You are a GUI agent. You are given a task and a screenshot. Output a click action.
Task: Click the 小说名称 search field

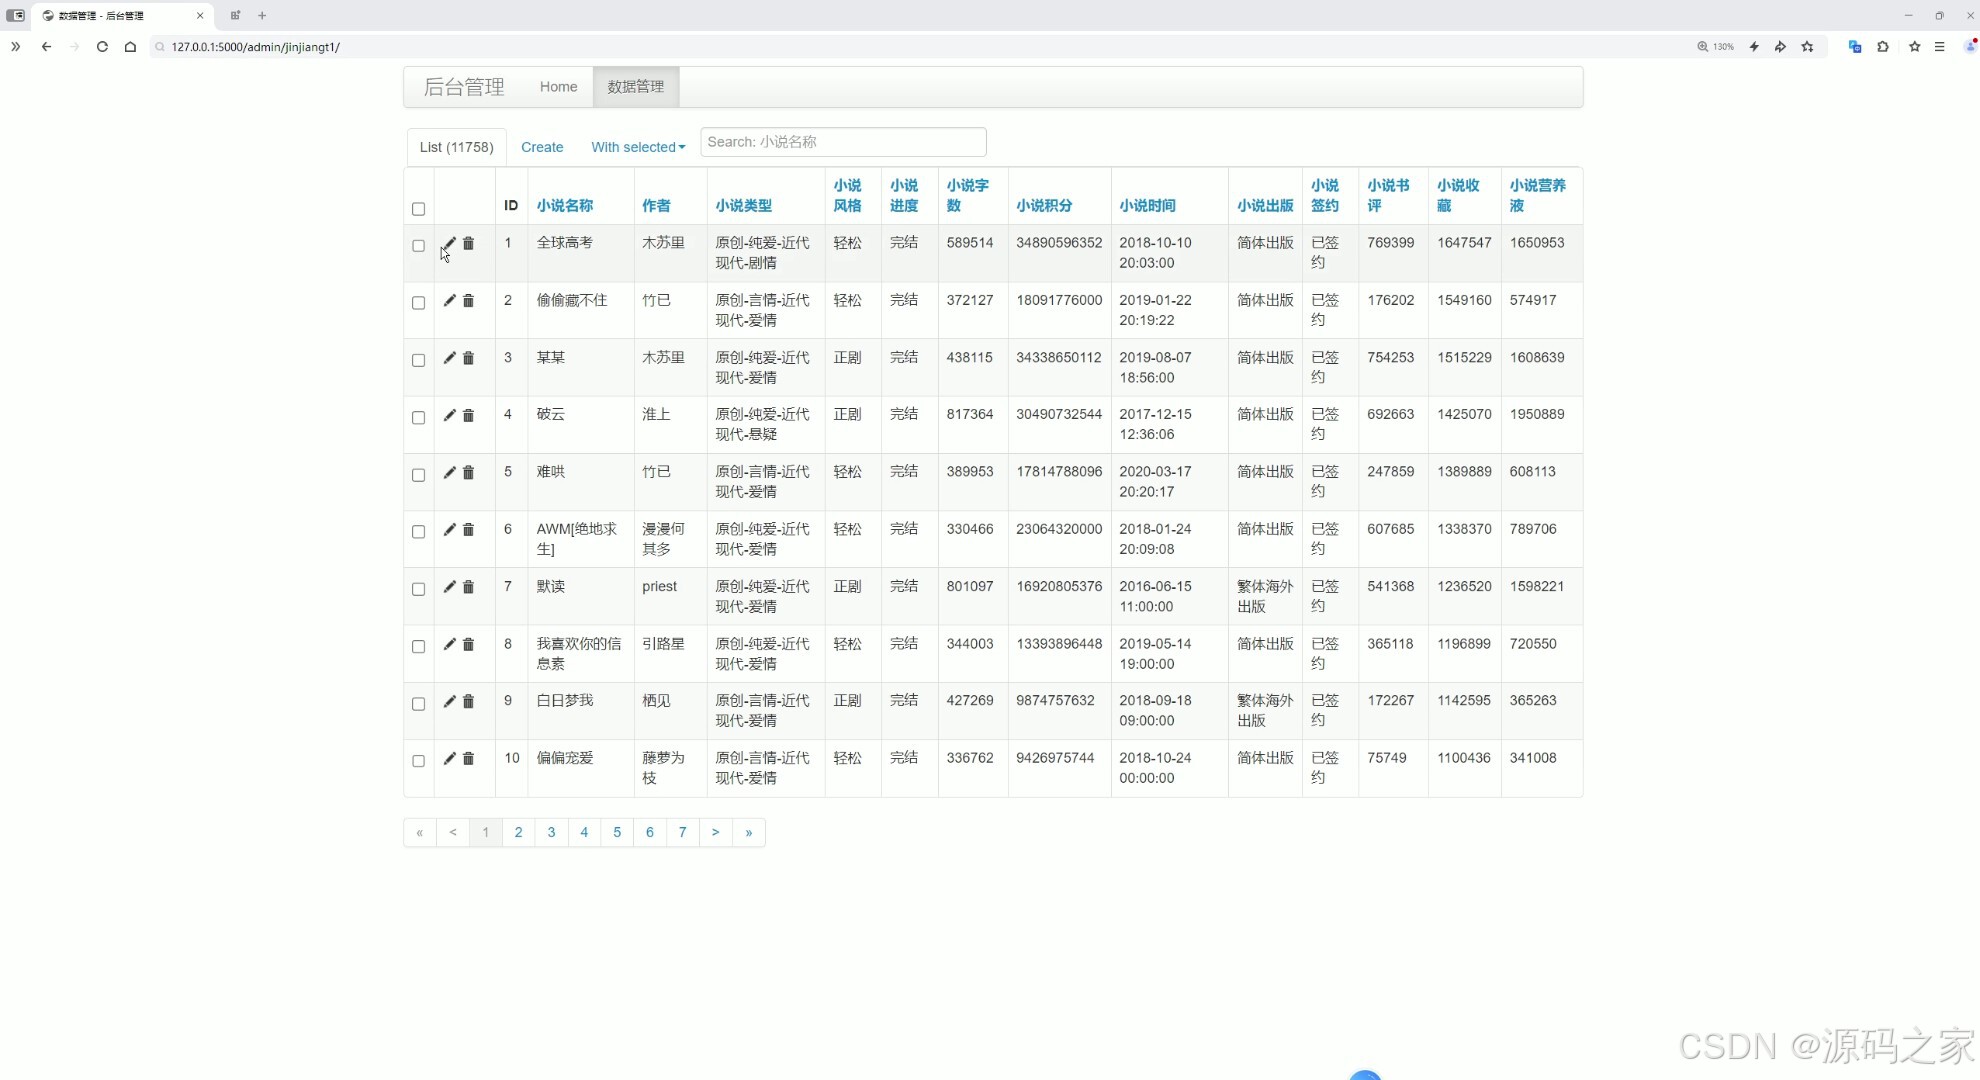coord(843,142)
